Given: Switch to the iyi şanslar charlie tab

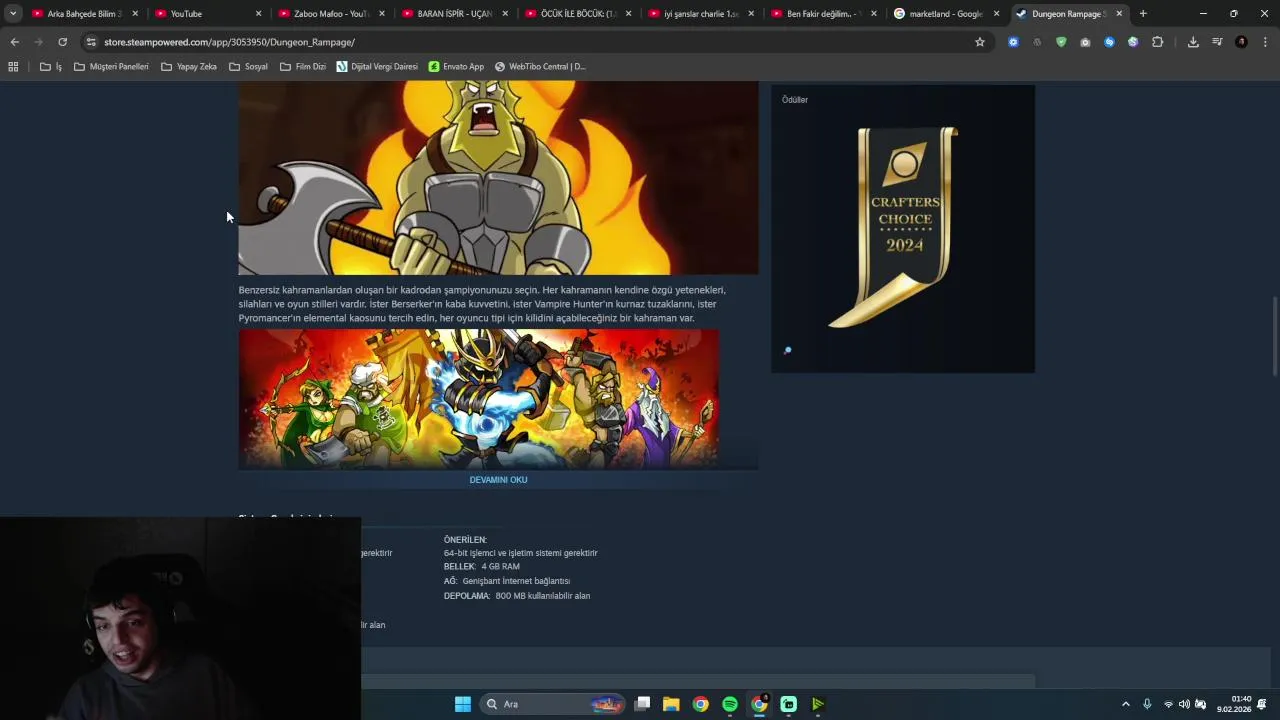Looking at the screenshot, I should tap(701, 13).
